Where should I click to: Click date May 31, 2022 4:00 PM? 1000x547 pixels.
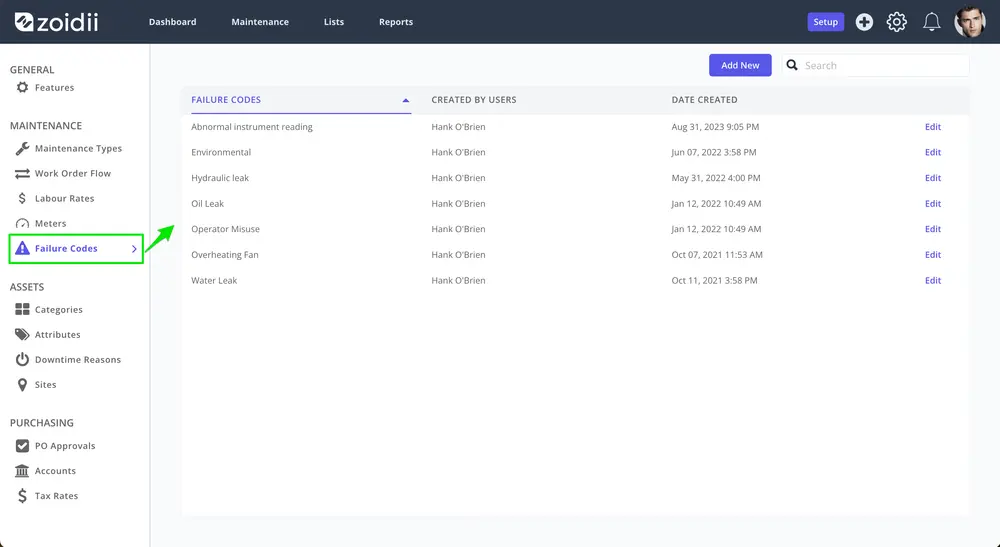pos(716,178)
